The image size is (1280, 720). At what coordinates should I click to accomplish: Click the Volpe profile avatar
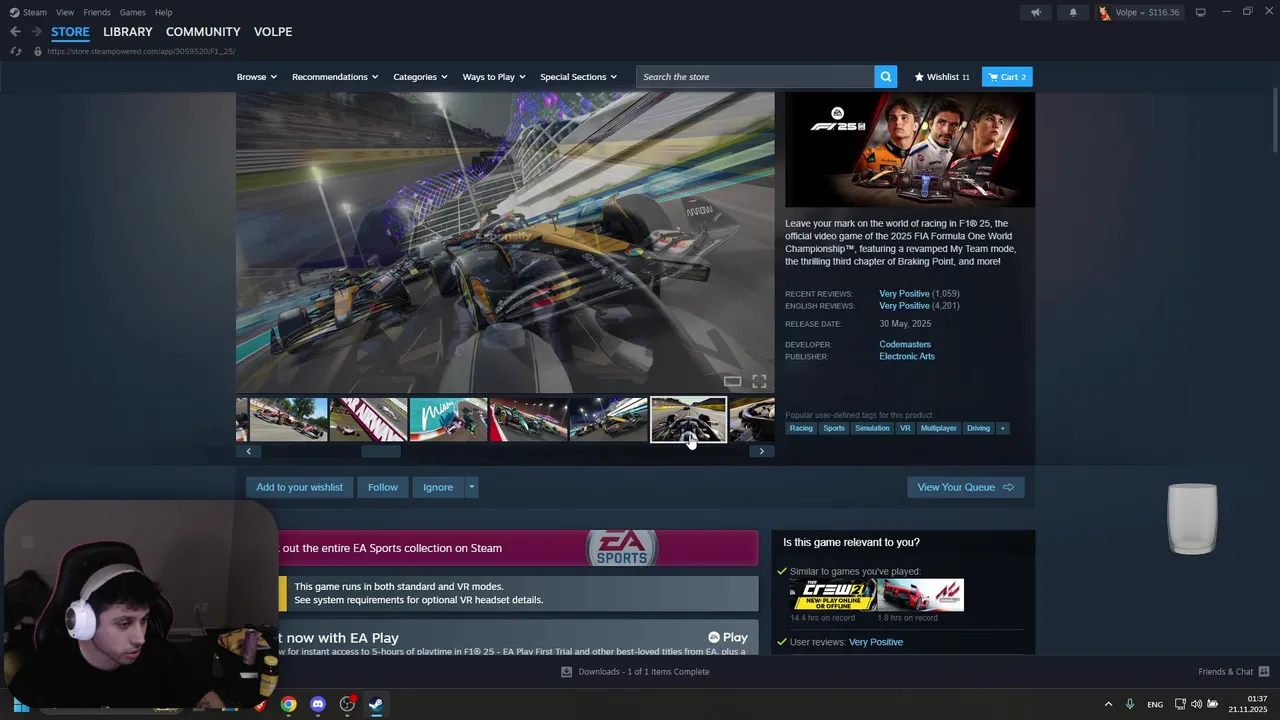[1104, 12]
